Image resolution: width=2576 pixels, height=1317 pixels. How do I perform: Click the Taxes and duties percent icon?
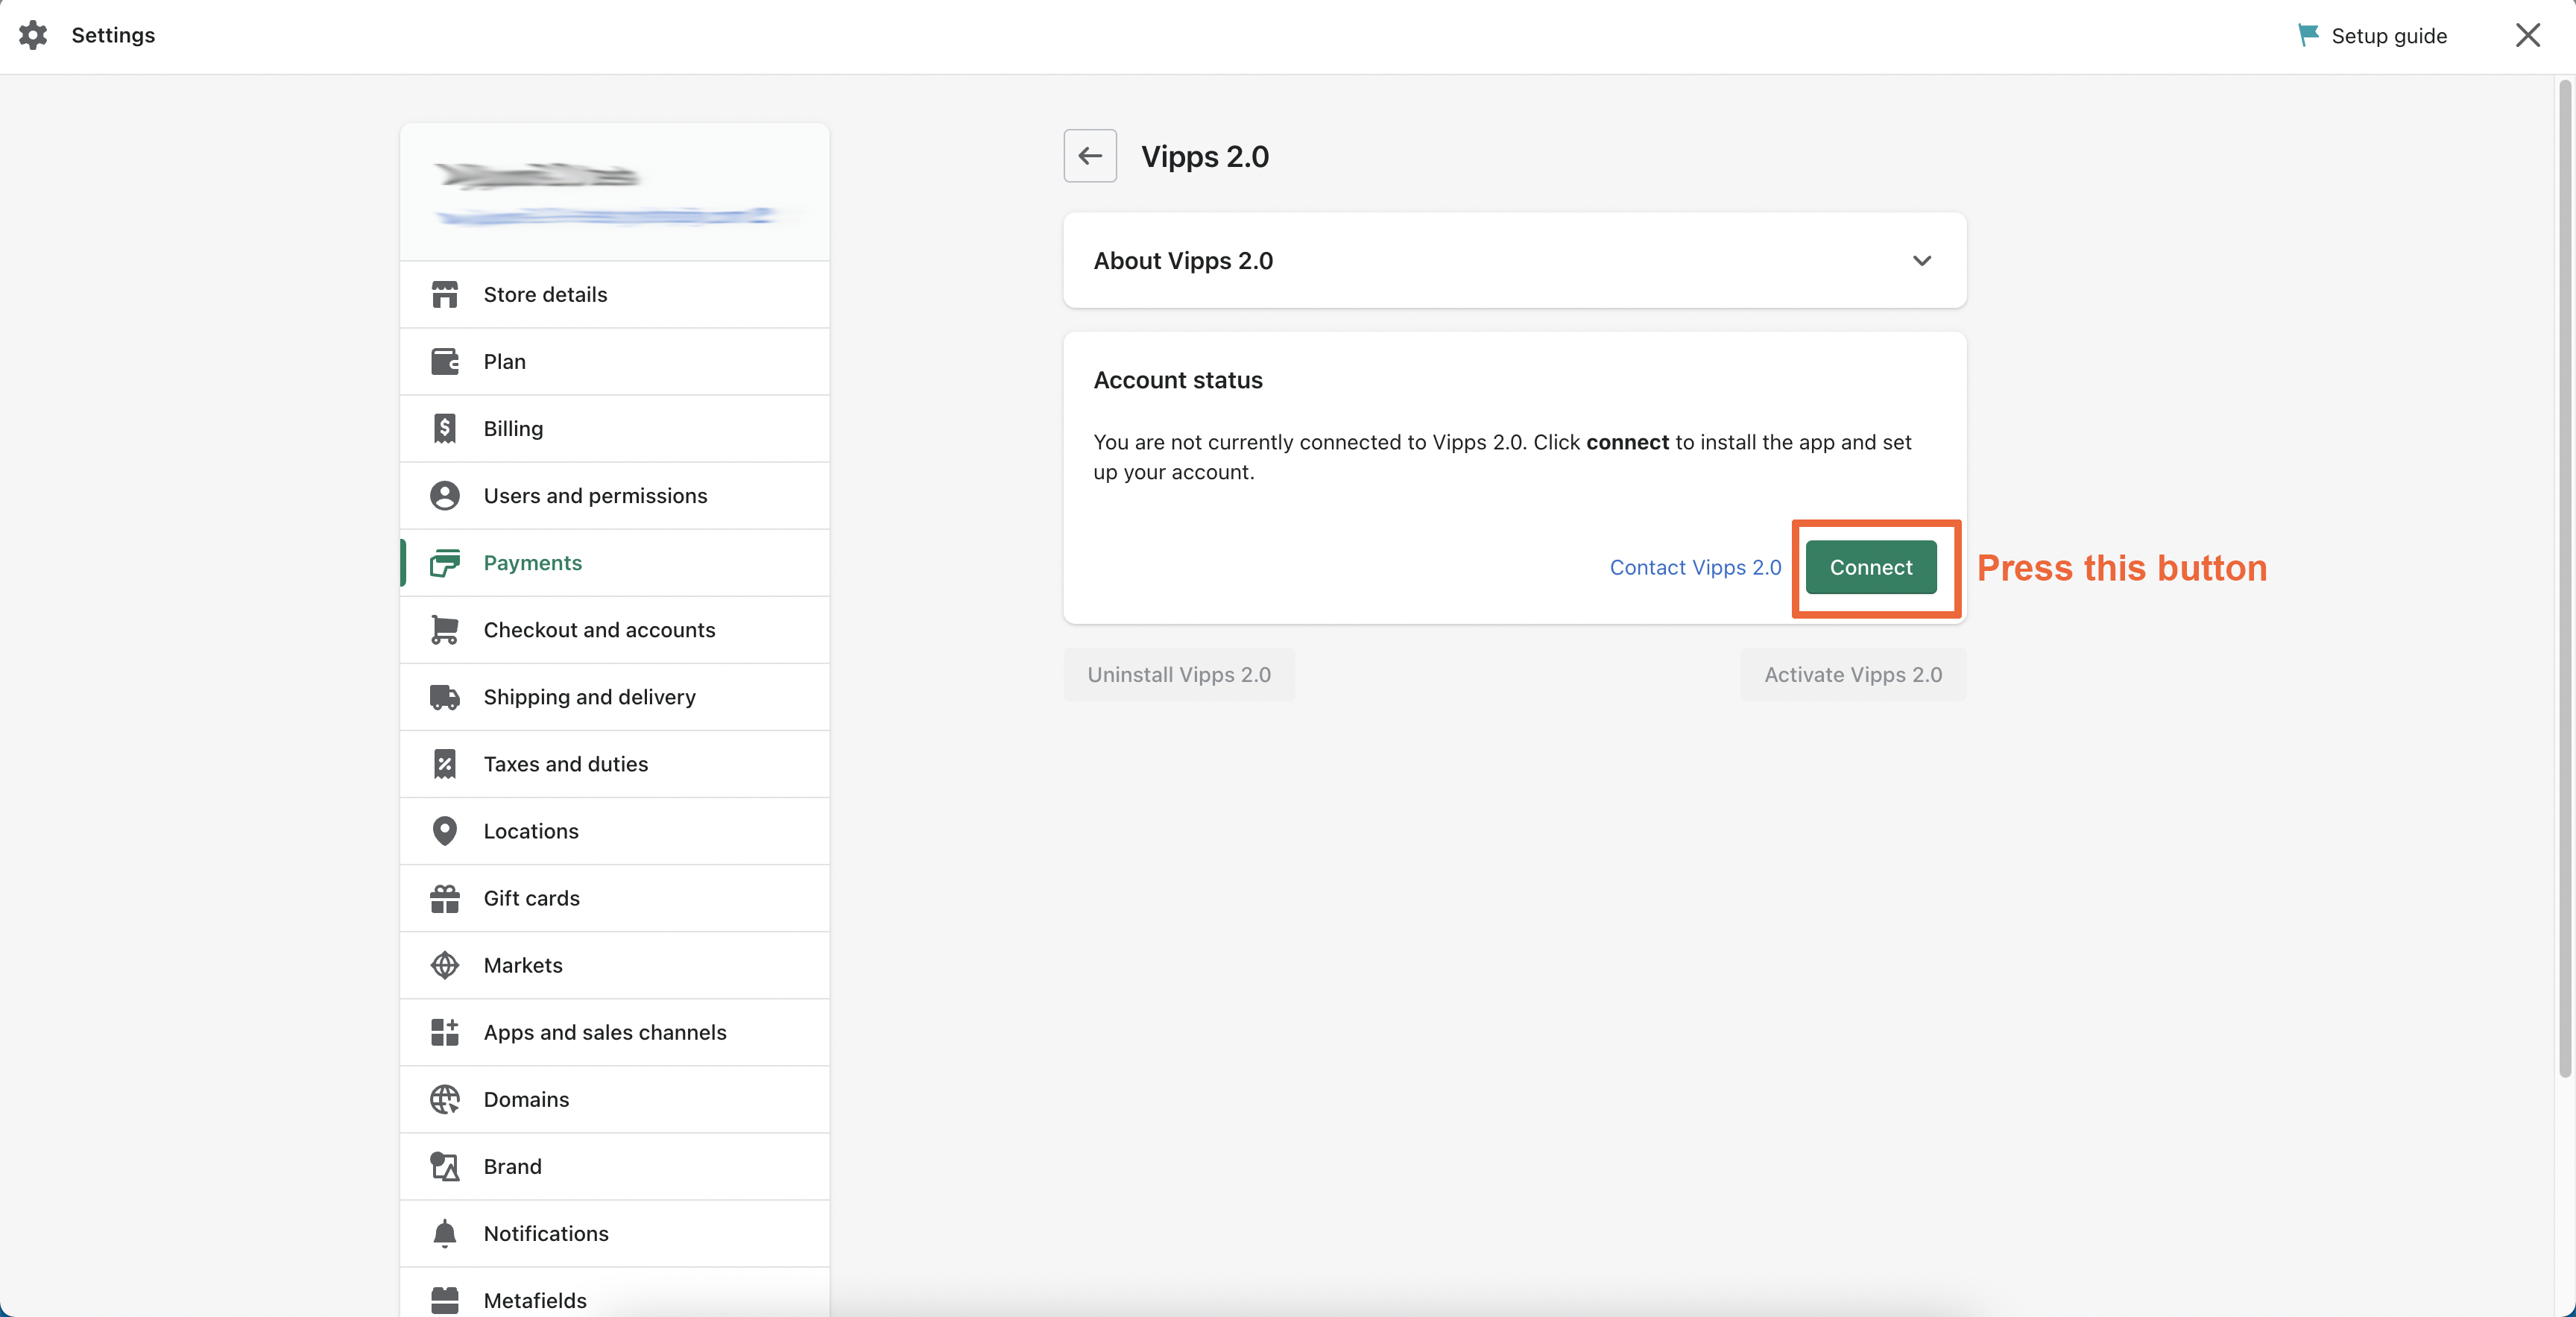[x=445, y=764]
